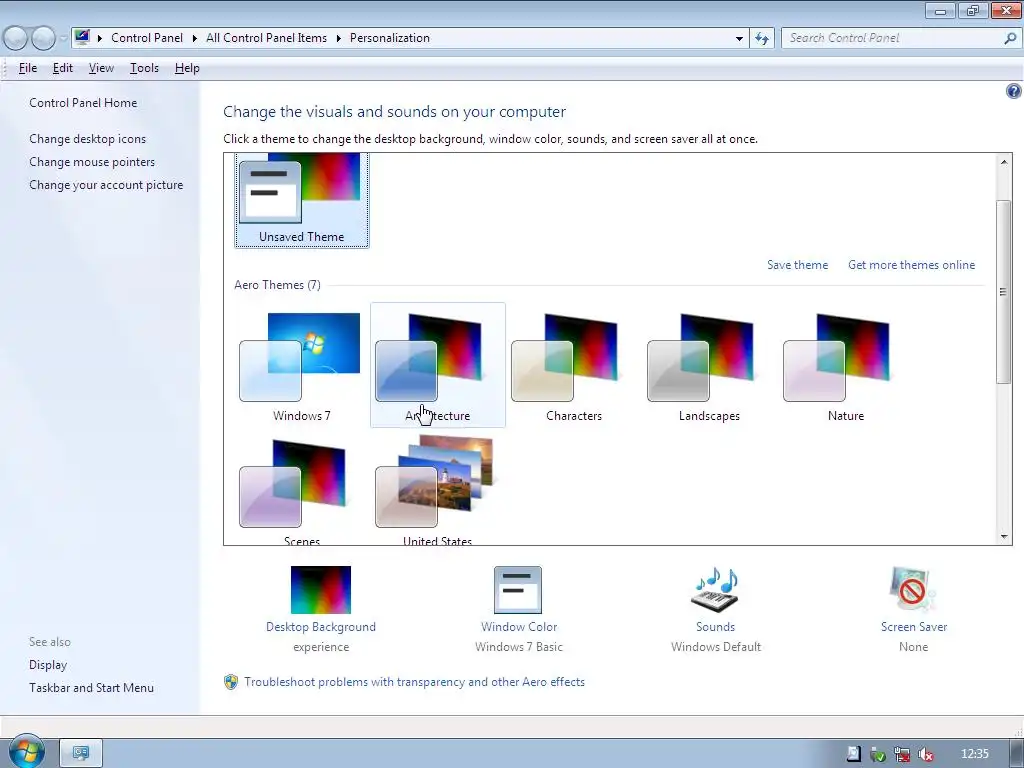The width and height of the screenshot is (1024, 768).
Task: Expand the arrow after Control Panel breadcrumb
Action: [195, 38]
